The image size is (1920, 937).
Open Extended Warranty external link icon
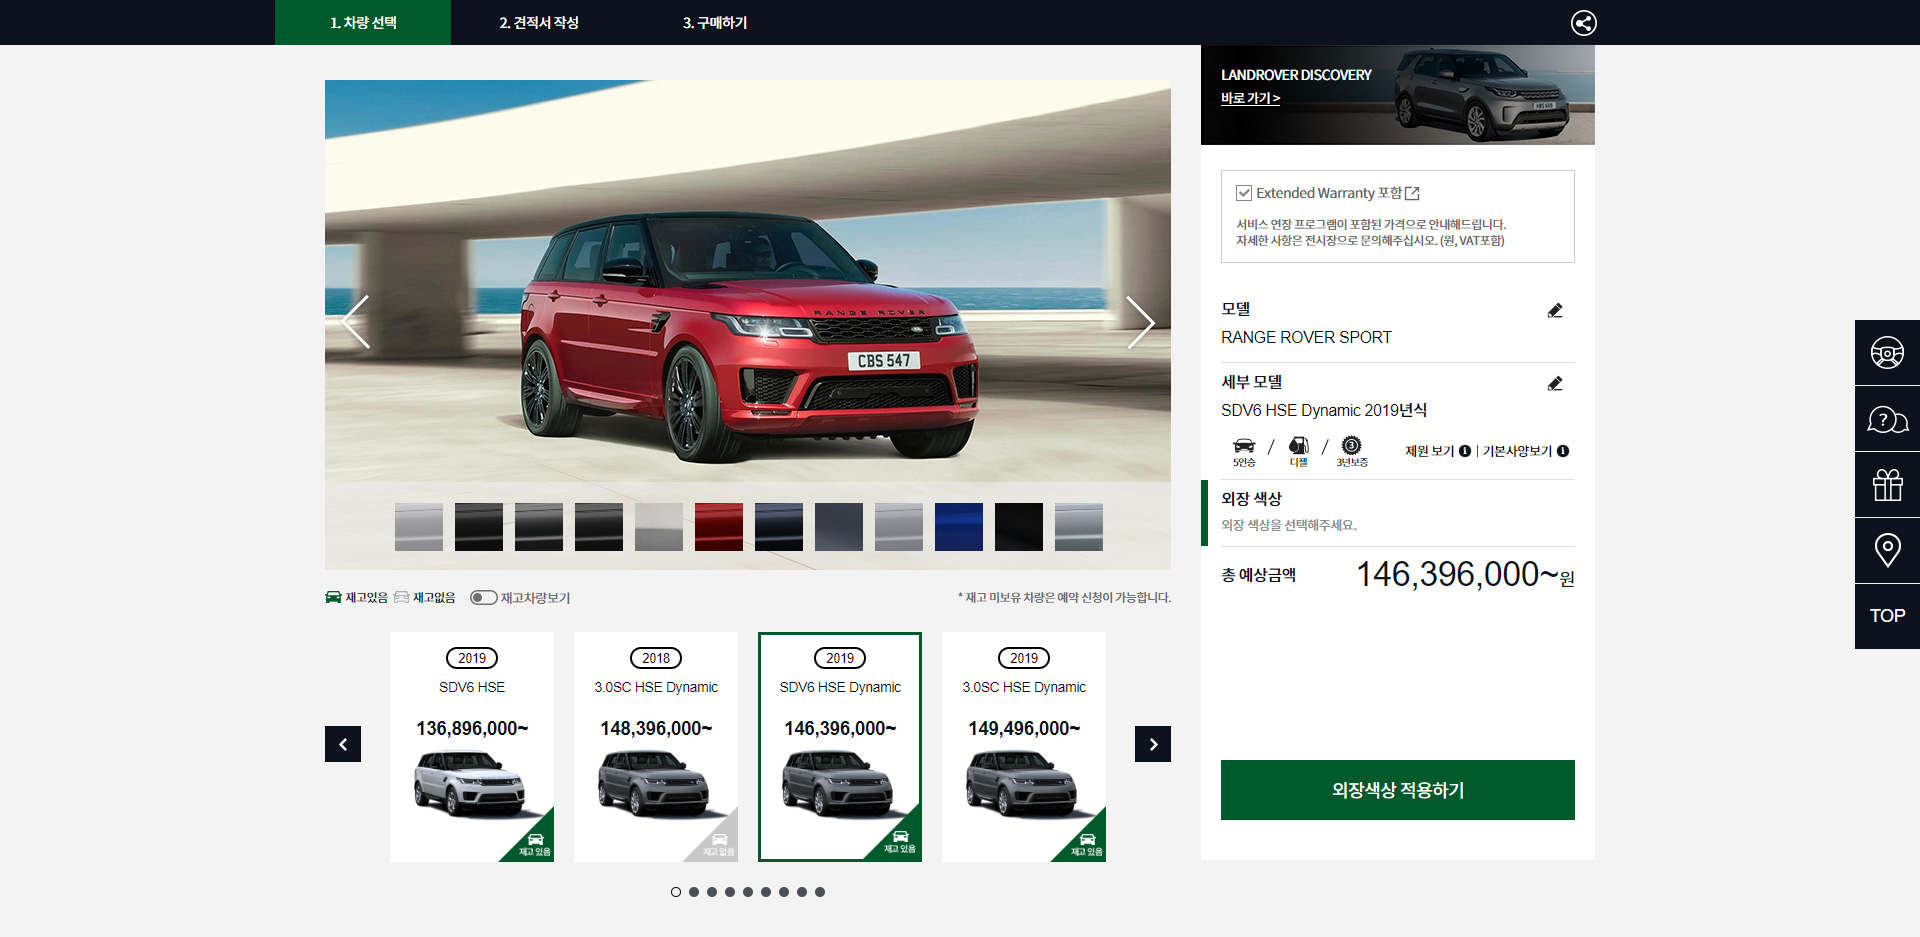1412,193
